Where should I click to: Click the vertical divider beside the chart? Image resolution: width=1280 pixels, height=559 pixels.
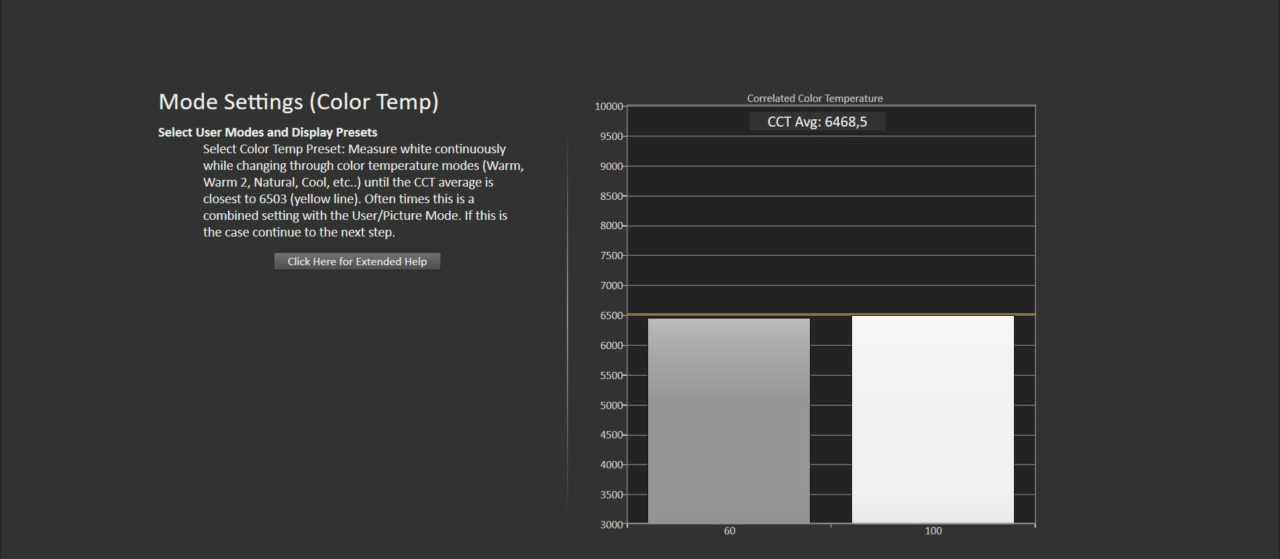567,320
